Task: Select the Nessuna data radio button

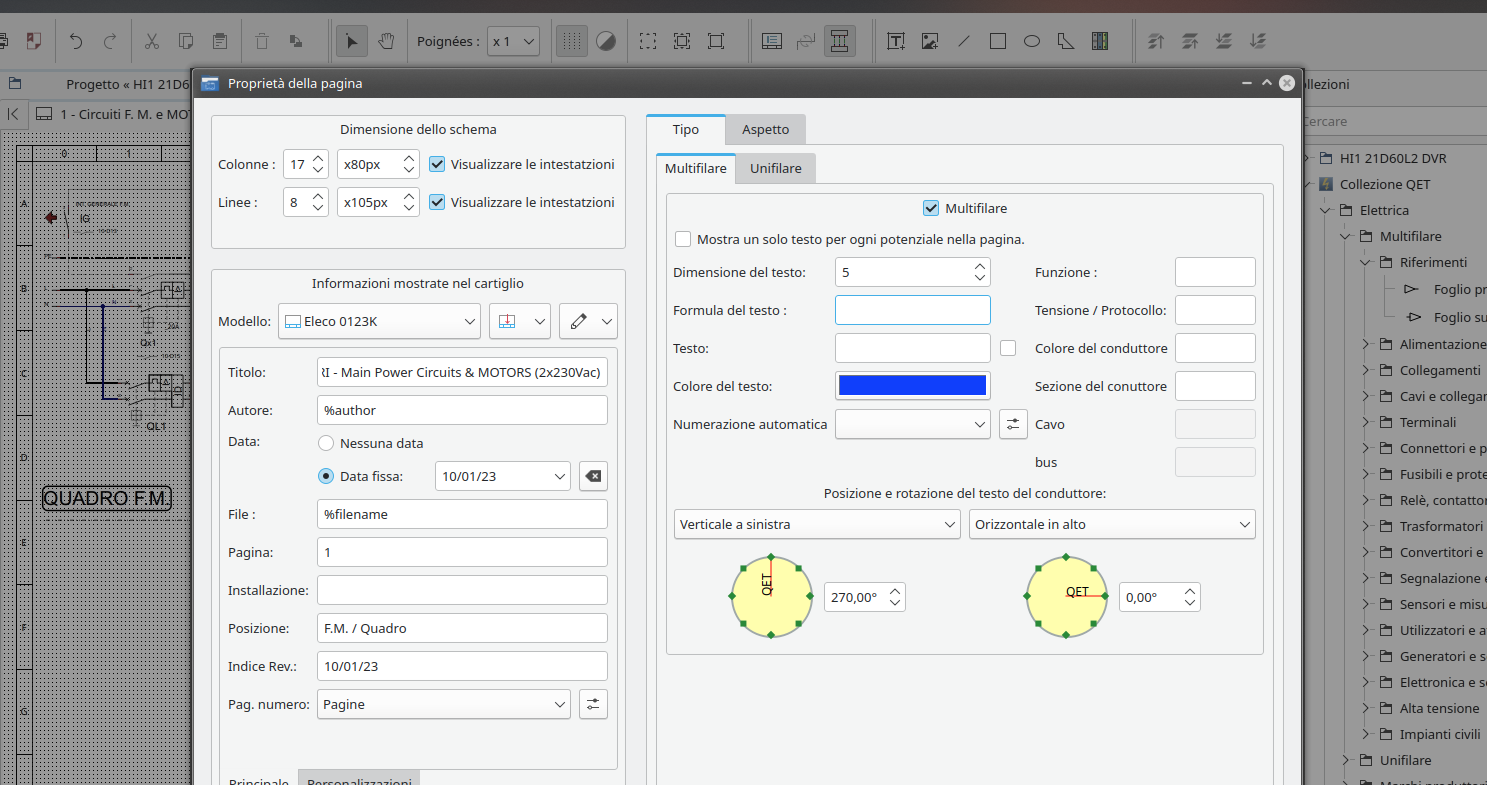Action: [x=326, y=443]
